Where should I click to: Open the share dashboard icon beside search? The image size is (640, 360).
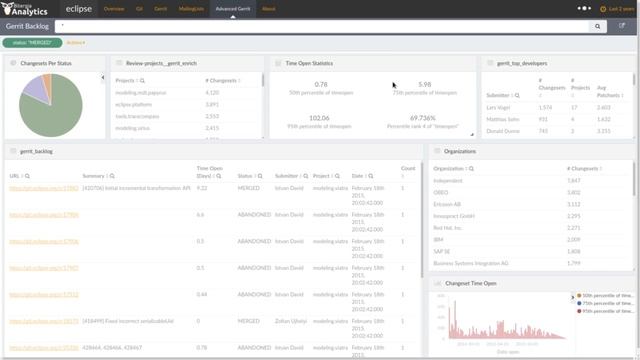coord(622,26)
